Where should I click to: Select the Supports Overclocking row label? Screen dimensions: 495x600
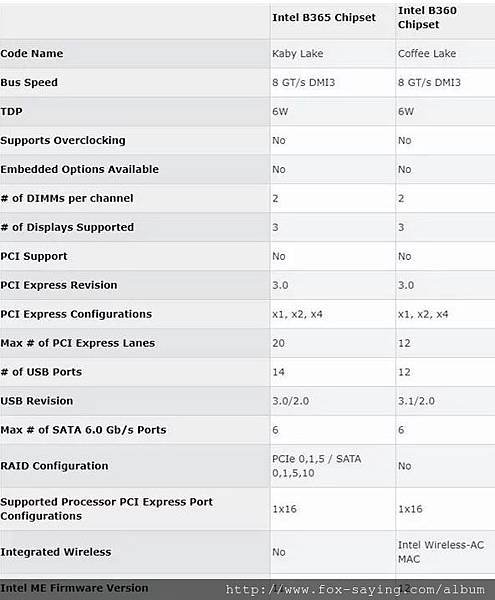coord(63,140)
